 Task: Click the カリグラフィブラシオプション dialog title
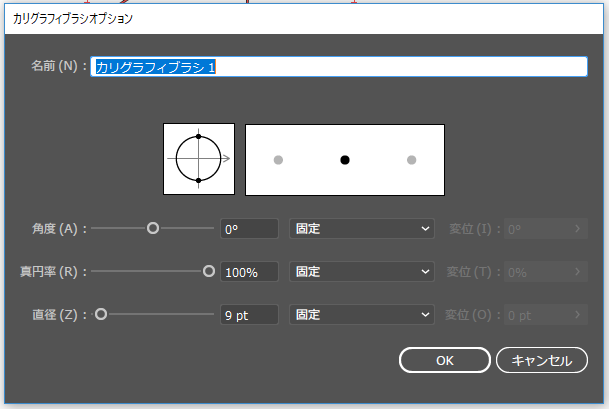pos(73,19)
